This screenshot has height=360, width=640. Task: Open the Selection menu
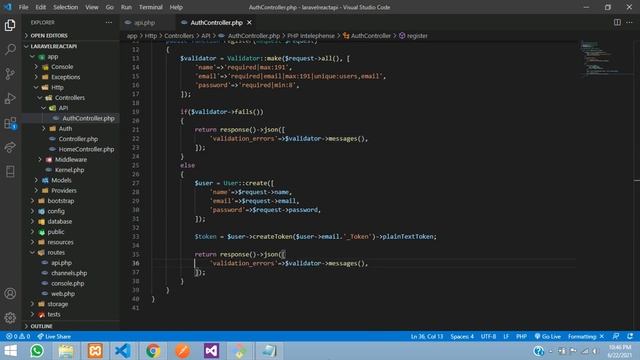(66, 7)
